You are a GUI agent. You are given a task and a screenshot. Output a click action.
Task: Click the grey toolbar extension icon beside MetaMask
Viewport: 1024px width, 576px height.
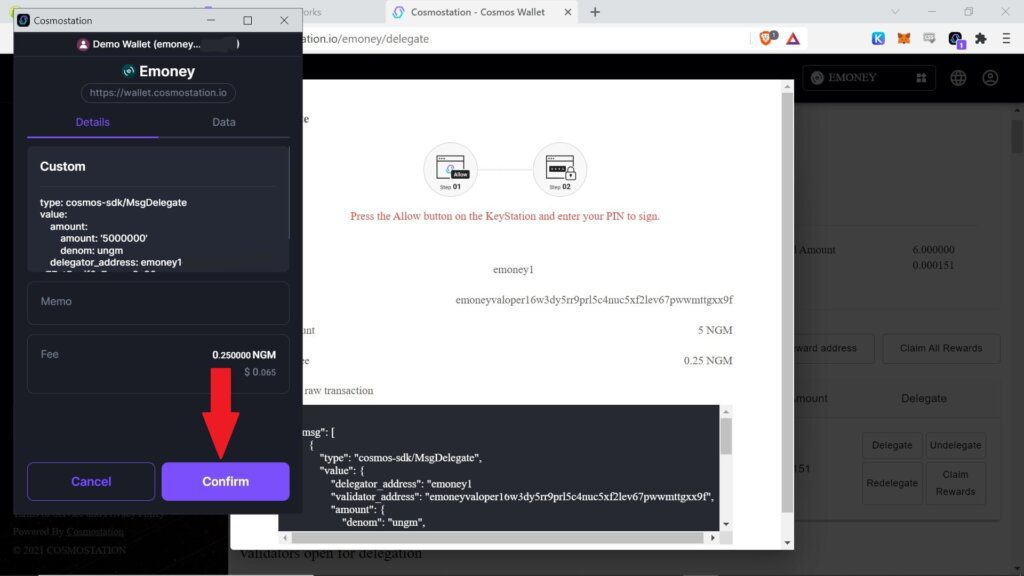point(929,39)
